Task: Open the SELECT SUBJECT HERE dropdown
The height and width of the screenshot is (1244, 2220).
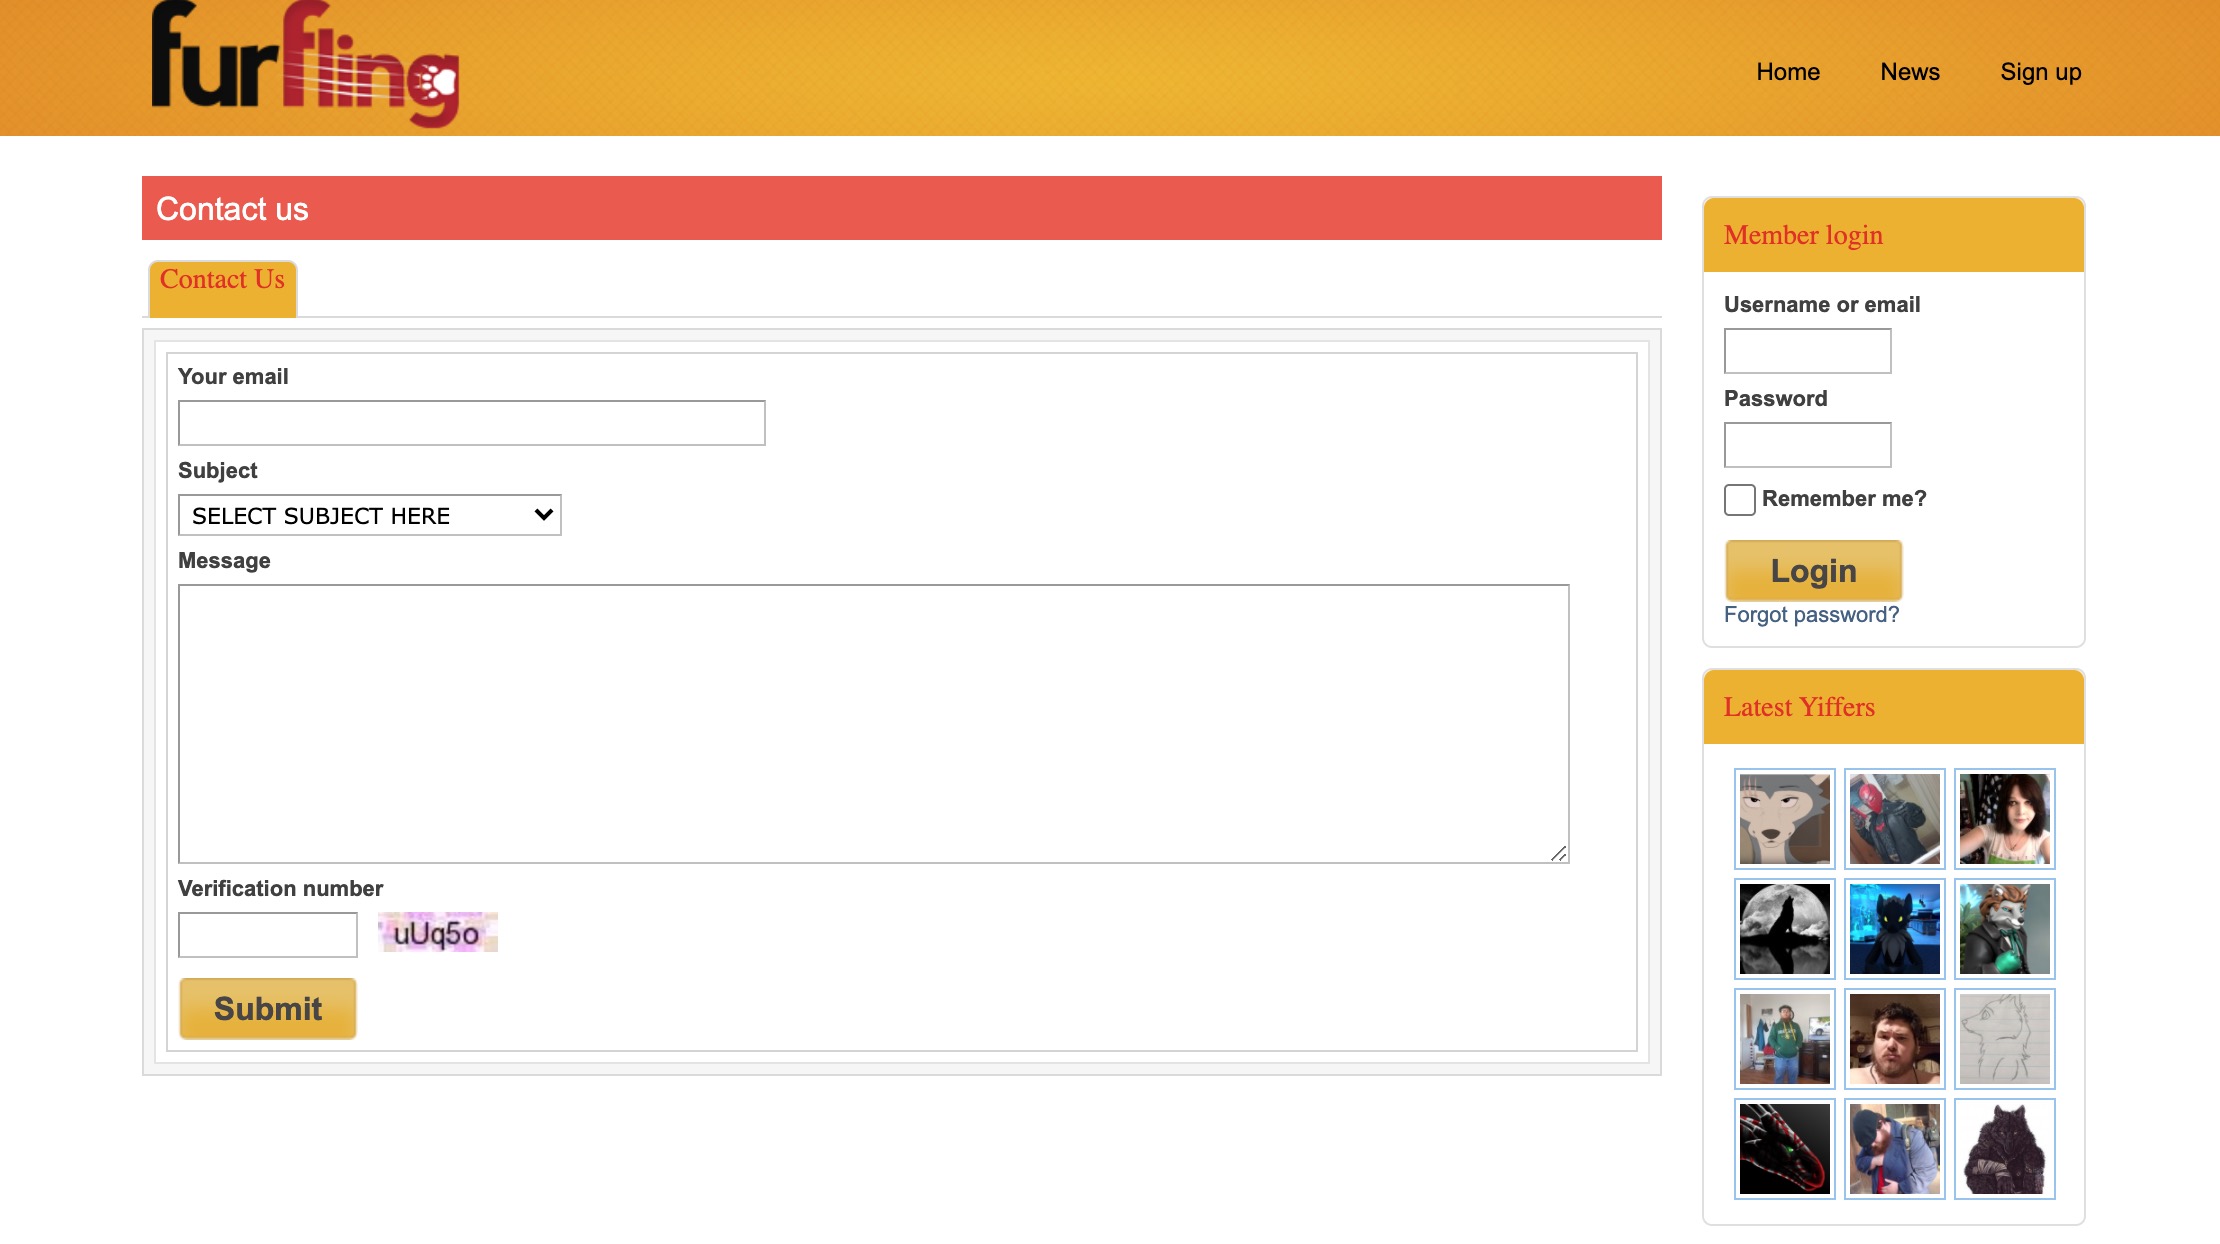Action: (370, 515)
